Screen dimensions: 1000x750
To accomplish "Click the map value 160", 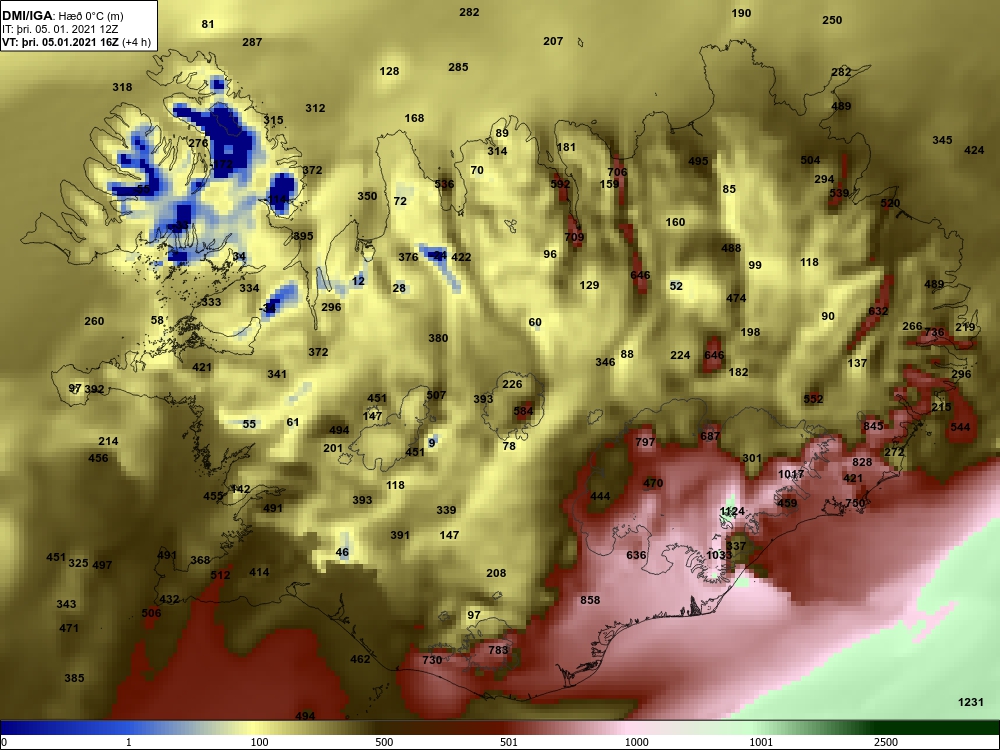I will (675, 223).
